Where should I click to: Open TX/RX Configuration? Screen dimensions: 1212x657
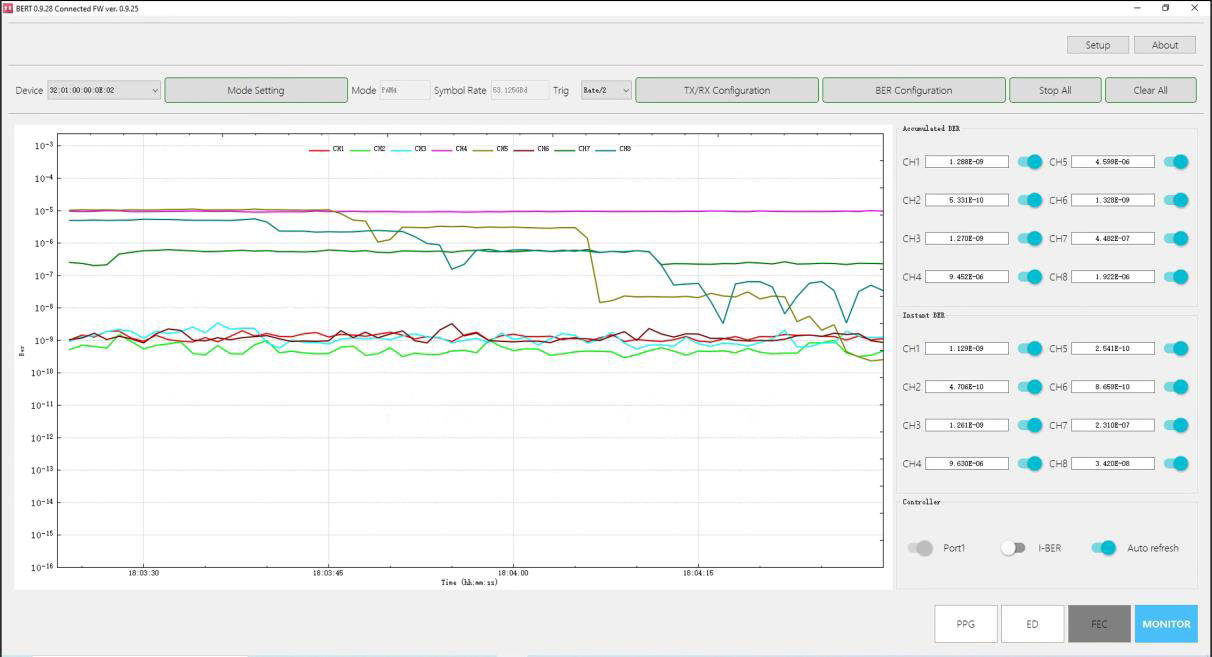(727, 91)
